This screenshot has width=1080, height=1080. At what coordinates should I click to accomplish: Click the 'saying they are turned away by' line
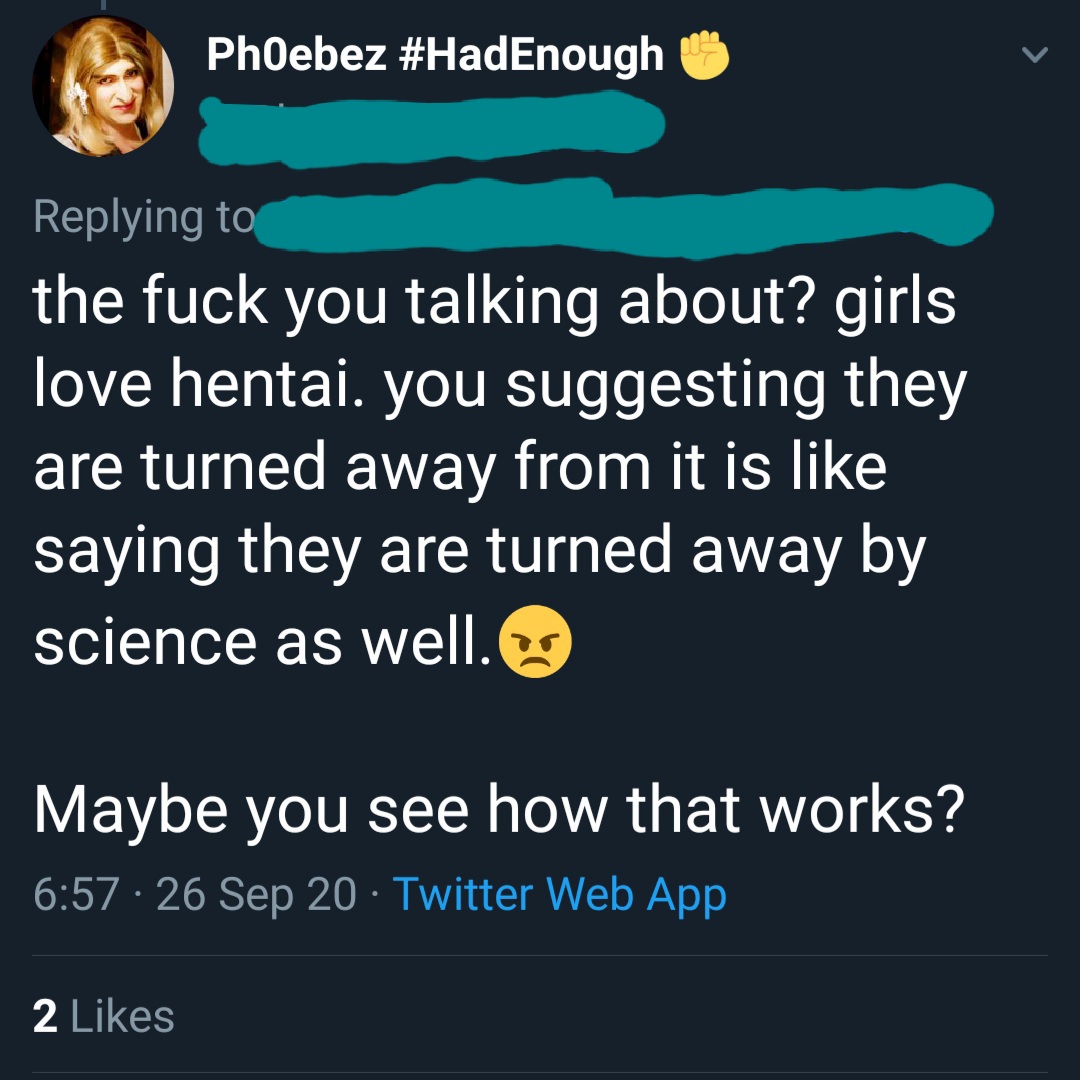[x=479, y=552]
